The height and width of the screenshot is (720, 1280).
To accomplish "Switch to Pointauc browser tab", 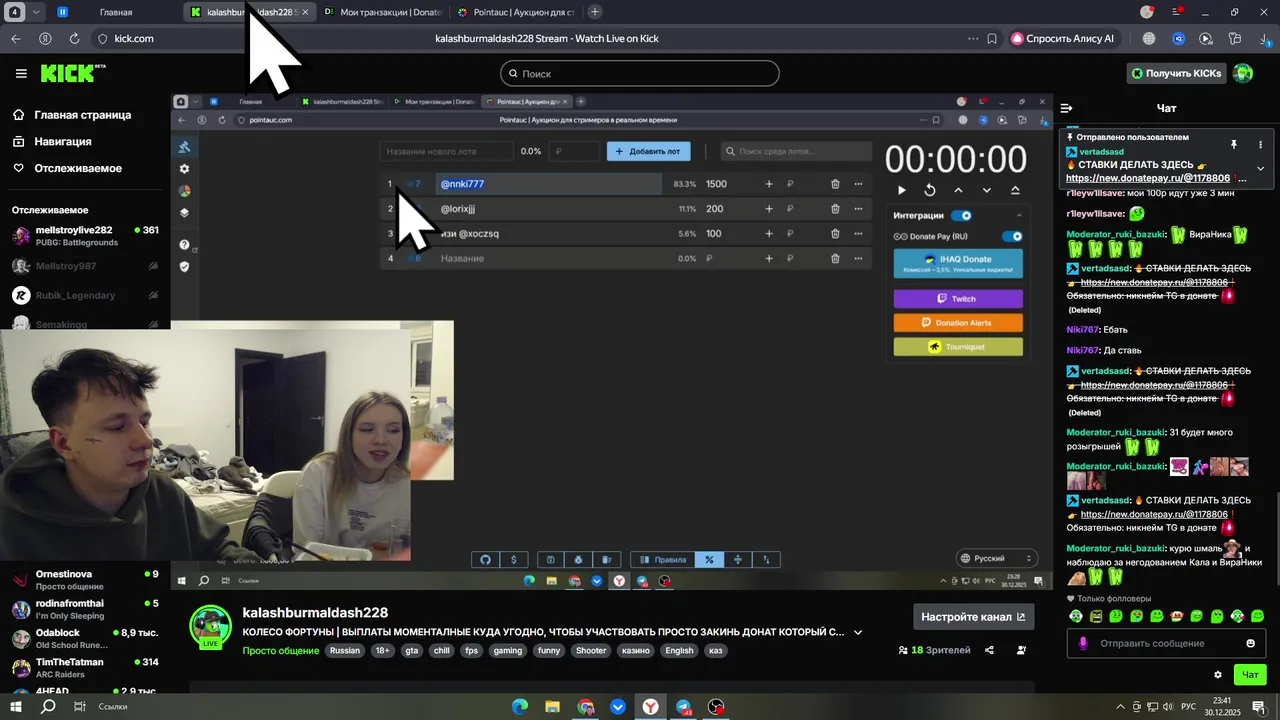I will click(515, 12).
